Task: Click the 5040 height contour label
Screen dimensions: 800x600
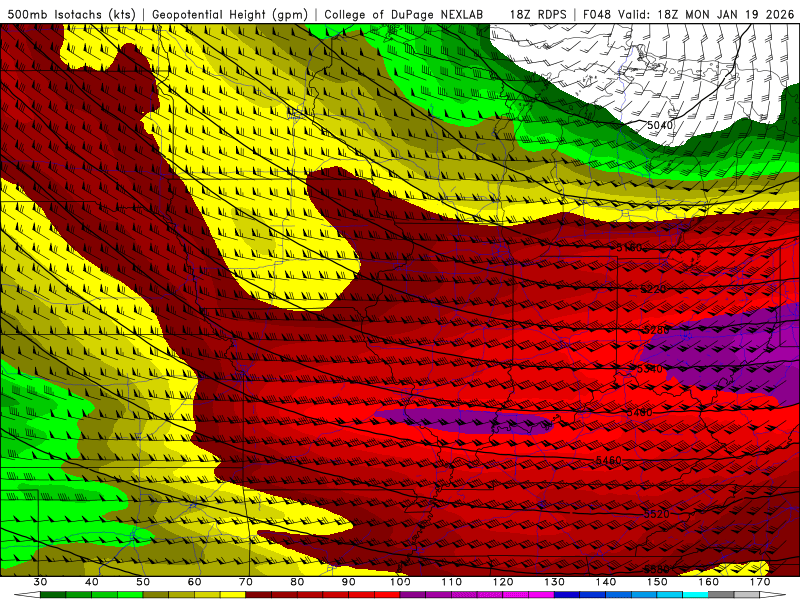Action: click(660, 126)
